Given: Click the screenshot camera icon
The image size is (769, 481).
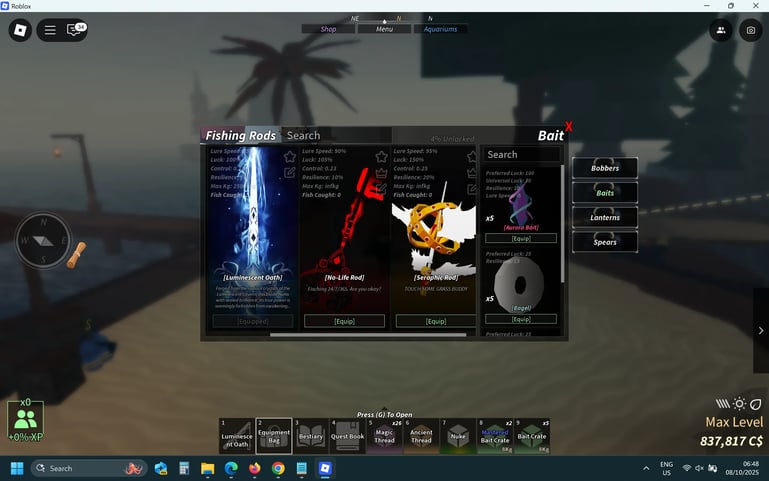Looking at the screenshot, I should click(x=750, y=31).
